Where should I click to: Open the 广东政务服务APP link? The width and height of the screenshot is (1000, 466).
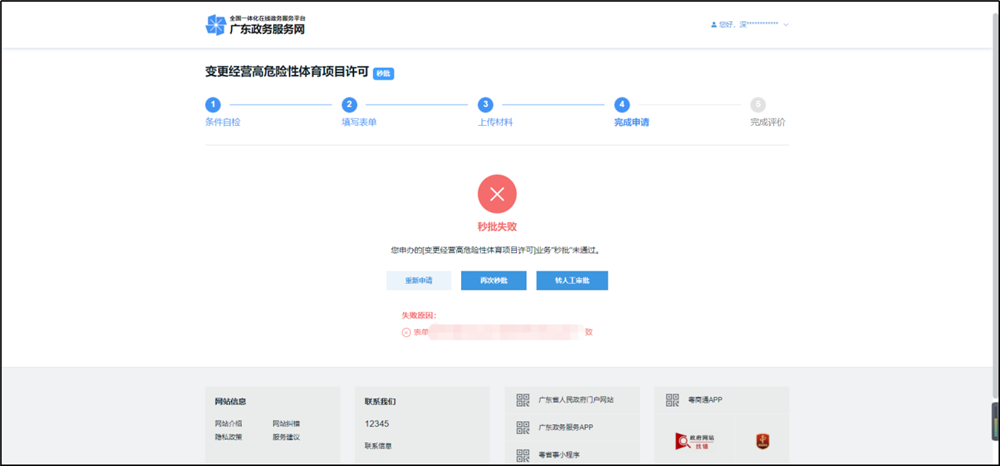pyautogui.click(x=566, y=428)
